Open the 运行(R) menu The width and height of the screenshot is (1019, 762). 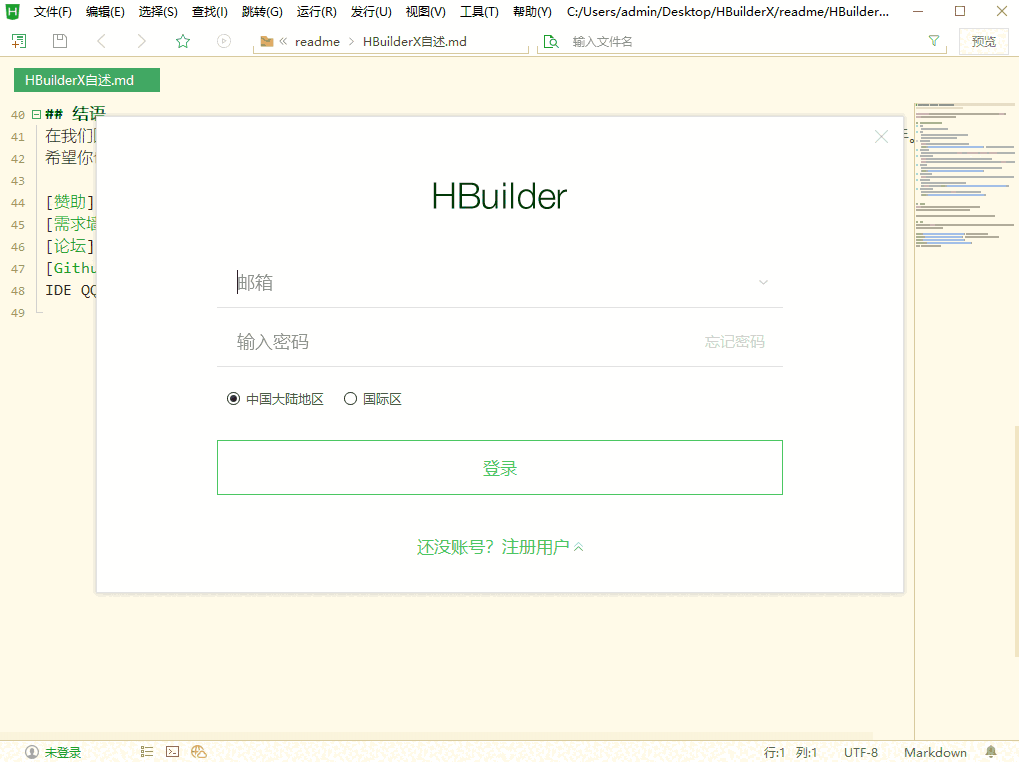coord(316,12)
